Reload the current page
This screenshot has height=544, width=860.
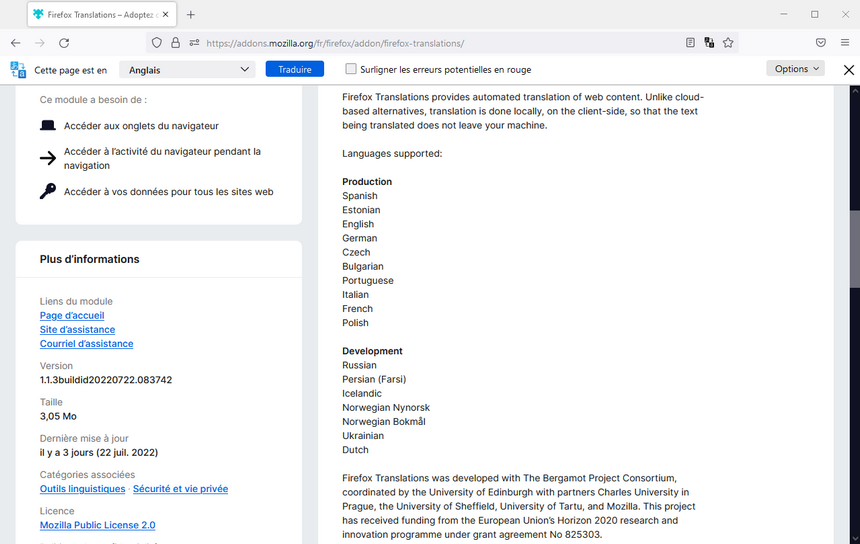tap(64, 43)
